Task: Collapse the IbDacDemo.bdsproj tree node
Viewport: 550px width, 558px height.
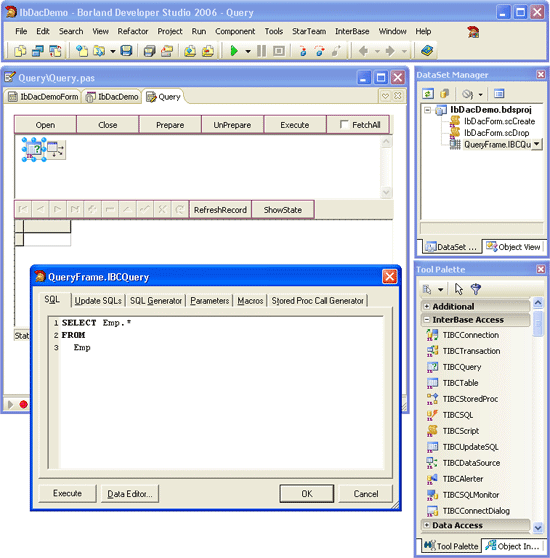Action: 428,110
